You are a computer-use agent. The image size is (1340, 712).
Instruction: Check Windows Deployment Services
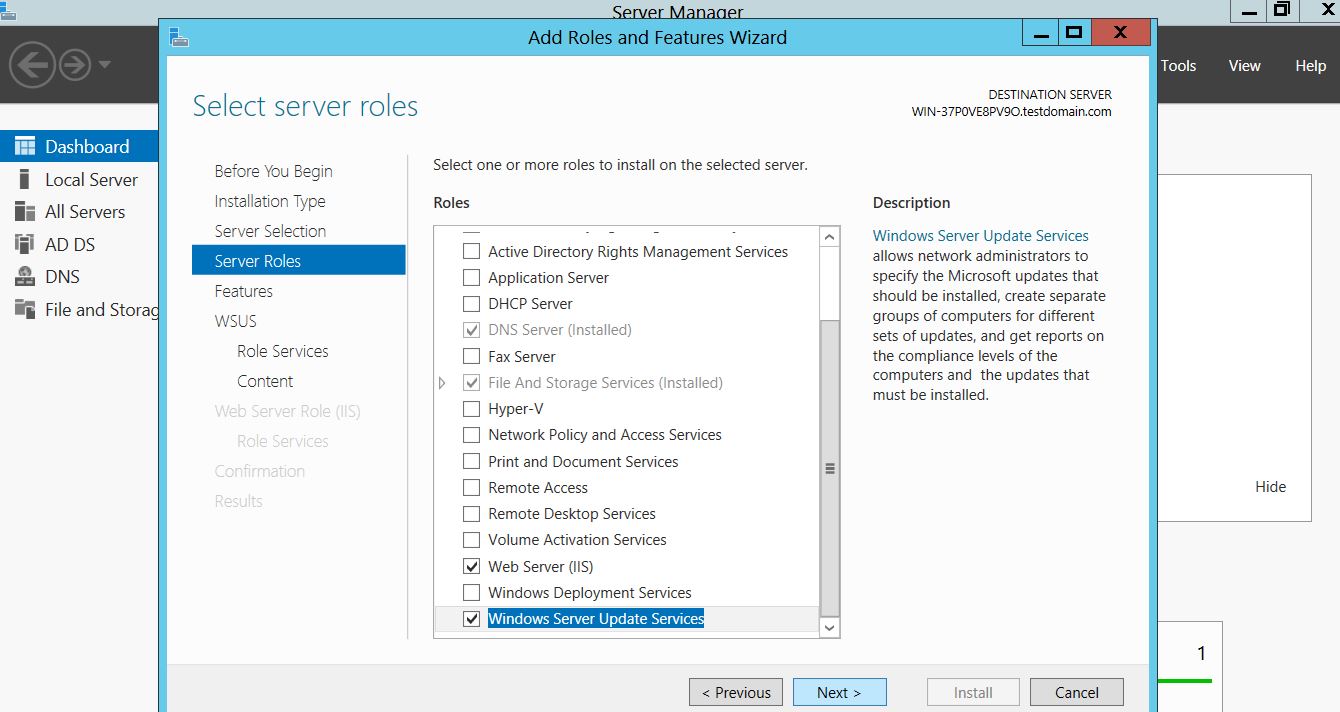pos(472,593)
